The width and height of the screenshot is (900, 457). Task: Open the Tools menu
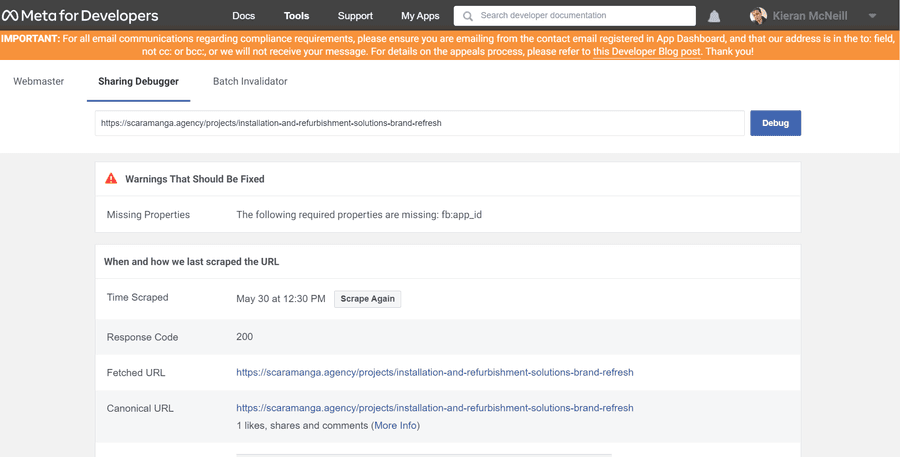click(x=296, y=16)
